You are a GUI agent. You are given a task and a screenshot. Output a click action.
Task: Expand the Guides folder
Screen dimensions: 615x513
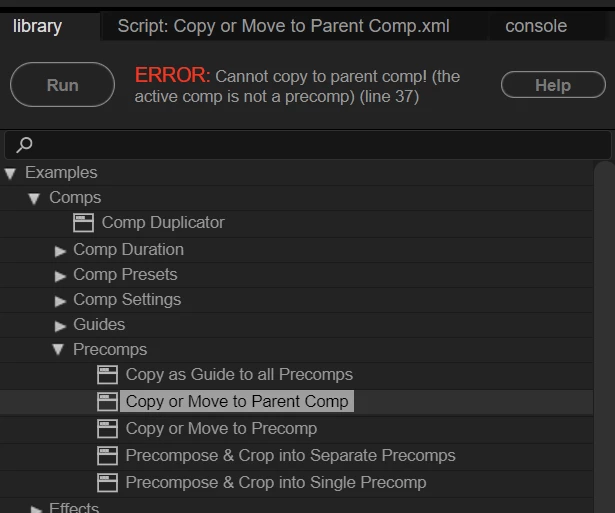pyautogui.click(x=61, y=325)
